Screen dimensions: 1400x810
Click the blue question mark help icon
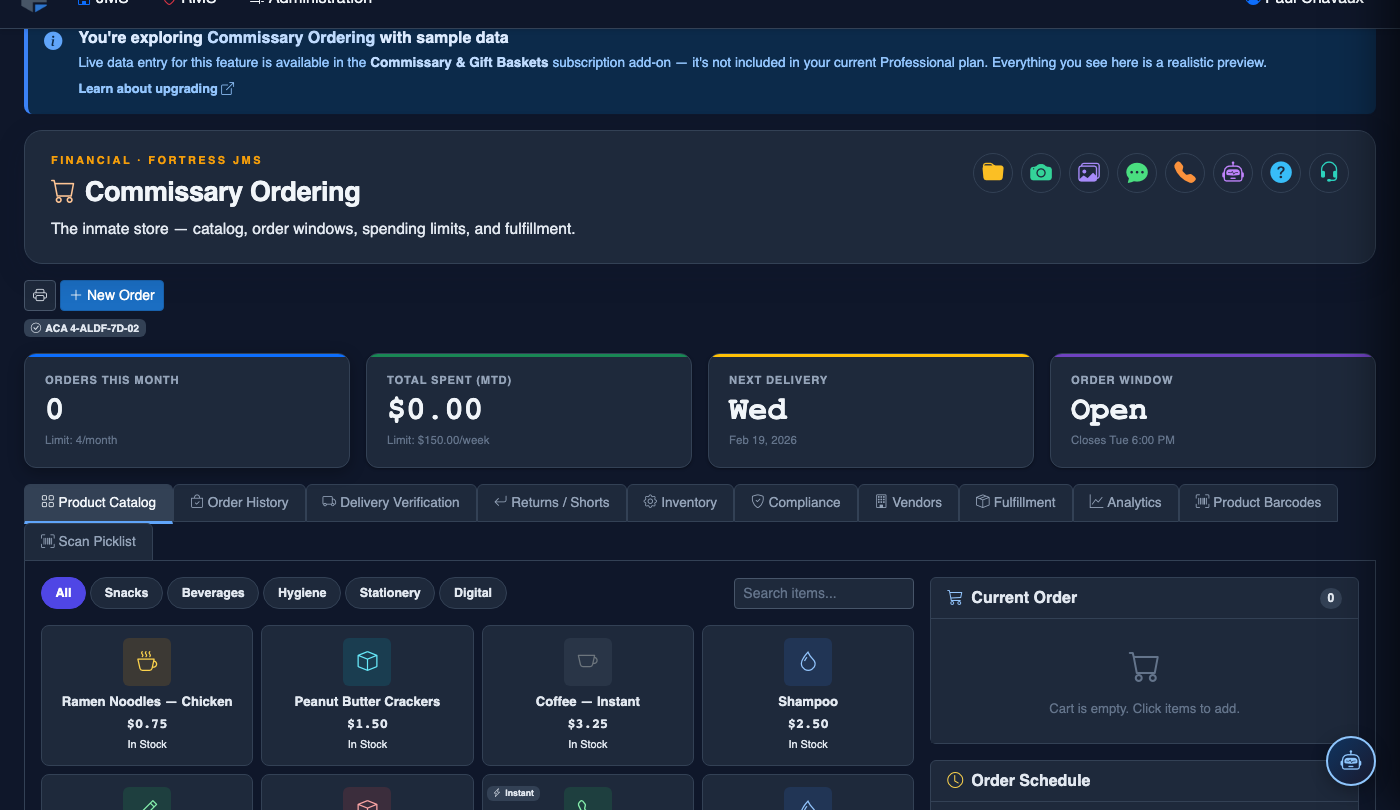[x=1281, y=173]
